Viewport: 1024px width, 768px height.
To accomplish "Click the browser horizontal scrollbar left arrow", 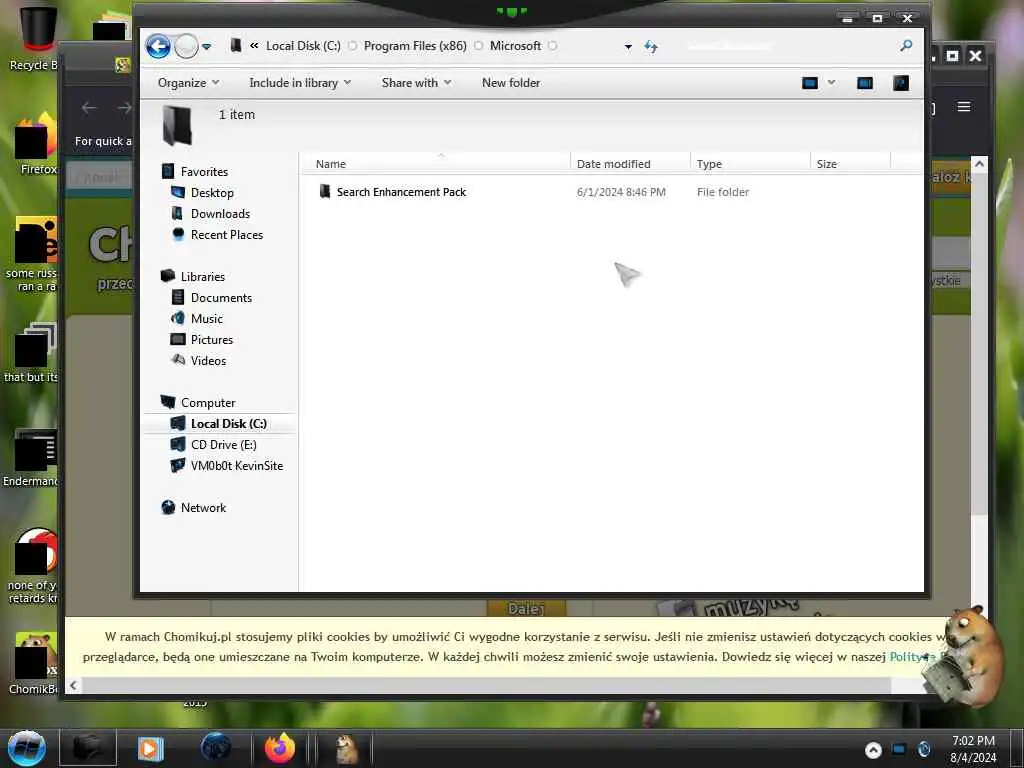I will (73, 685).
